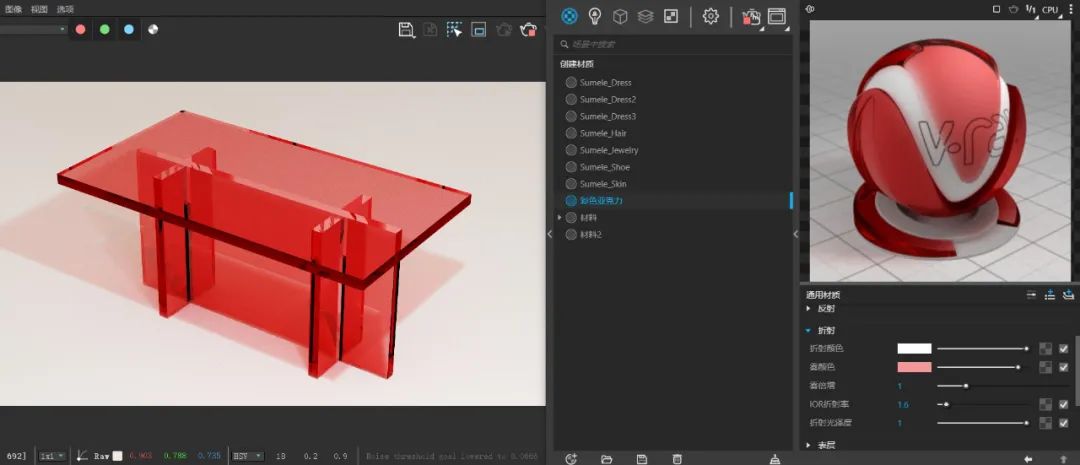This screenshot has width=1080, height=465.
Task: Toggle basic/advanced parameter switch icon
Action: point(1031,295)
